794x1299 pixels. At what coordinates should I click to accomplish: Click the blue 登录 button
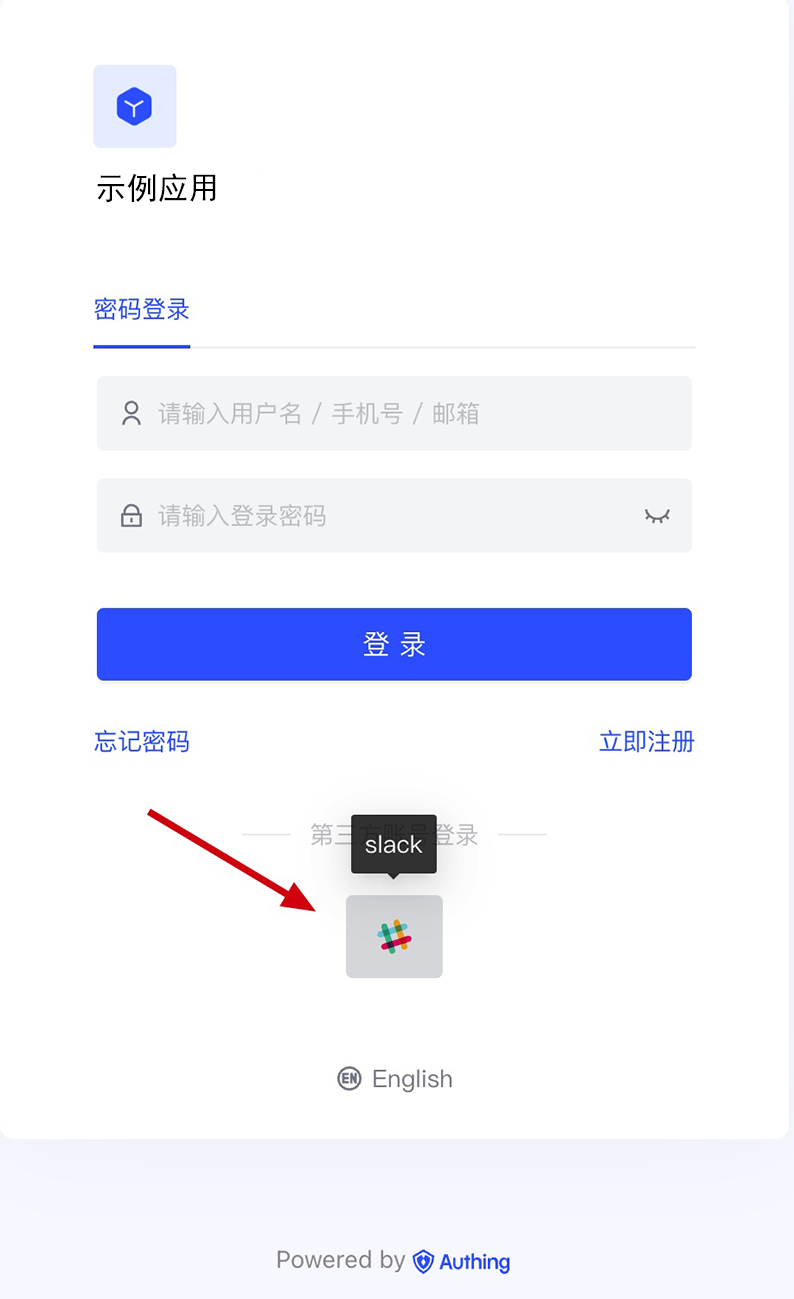[x=394, y=644]
